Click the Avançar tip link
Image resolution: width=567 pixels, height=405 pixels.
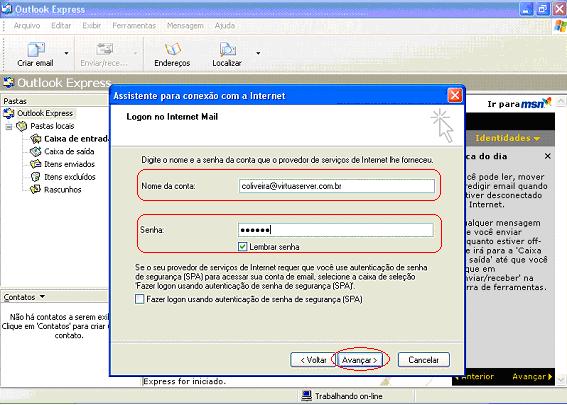click(x=532, y=376)
